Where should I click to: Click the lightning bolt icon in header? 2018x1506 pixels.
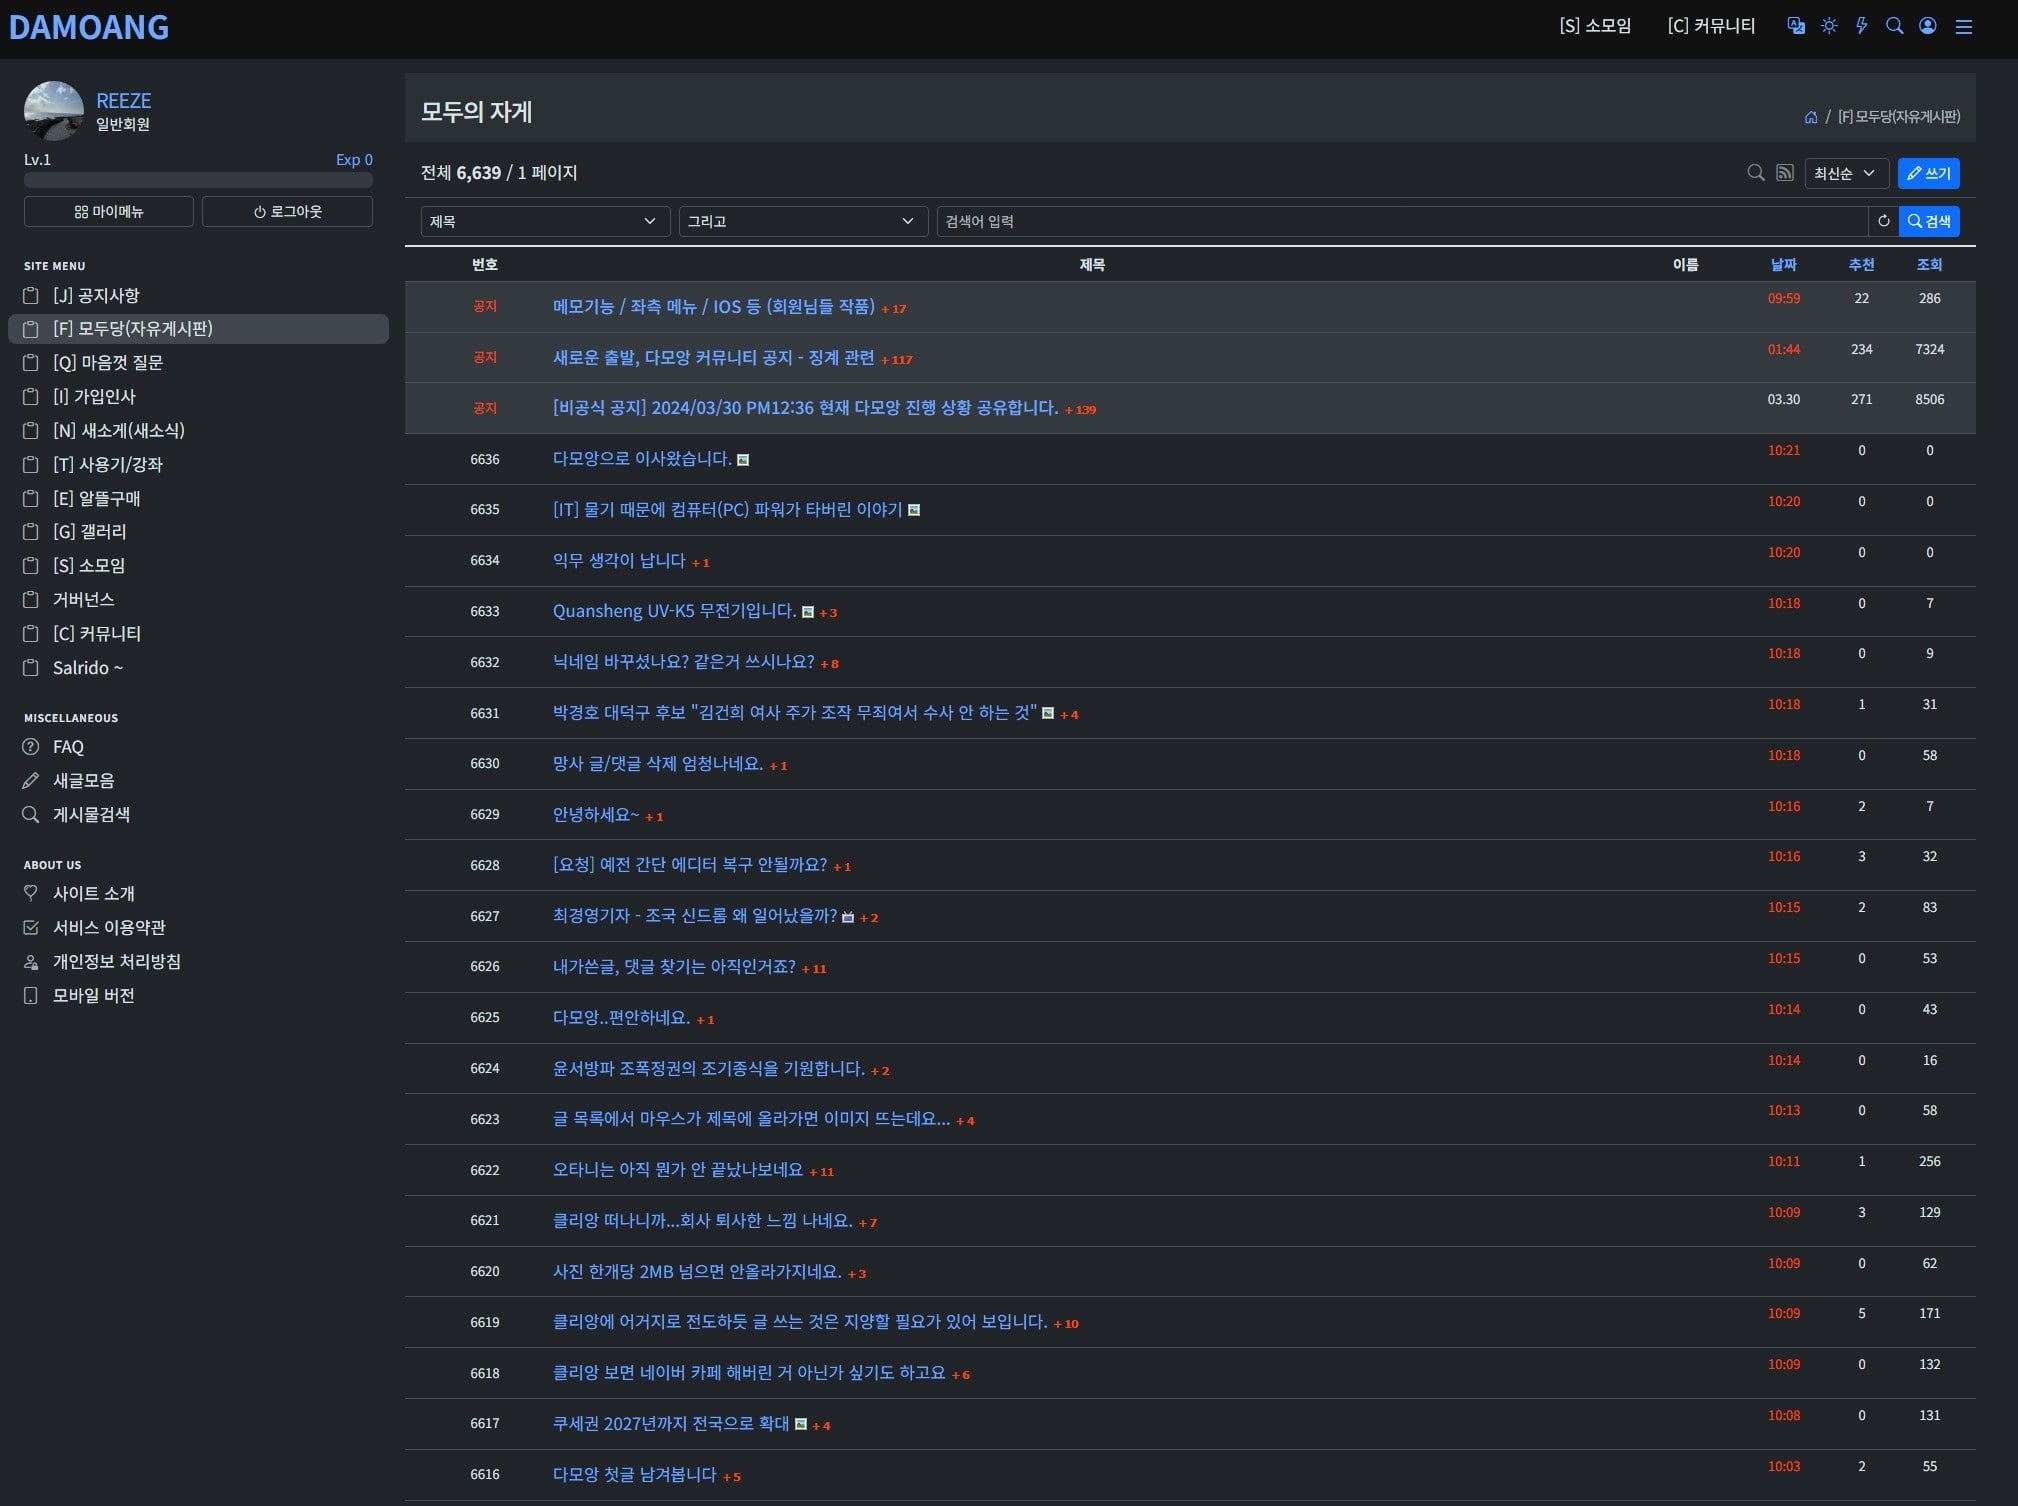pyautogui.click(x=1862, y=26)
